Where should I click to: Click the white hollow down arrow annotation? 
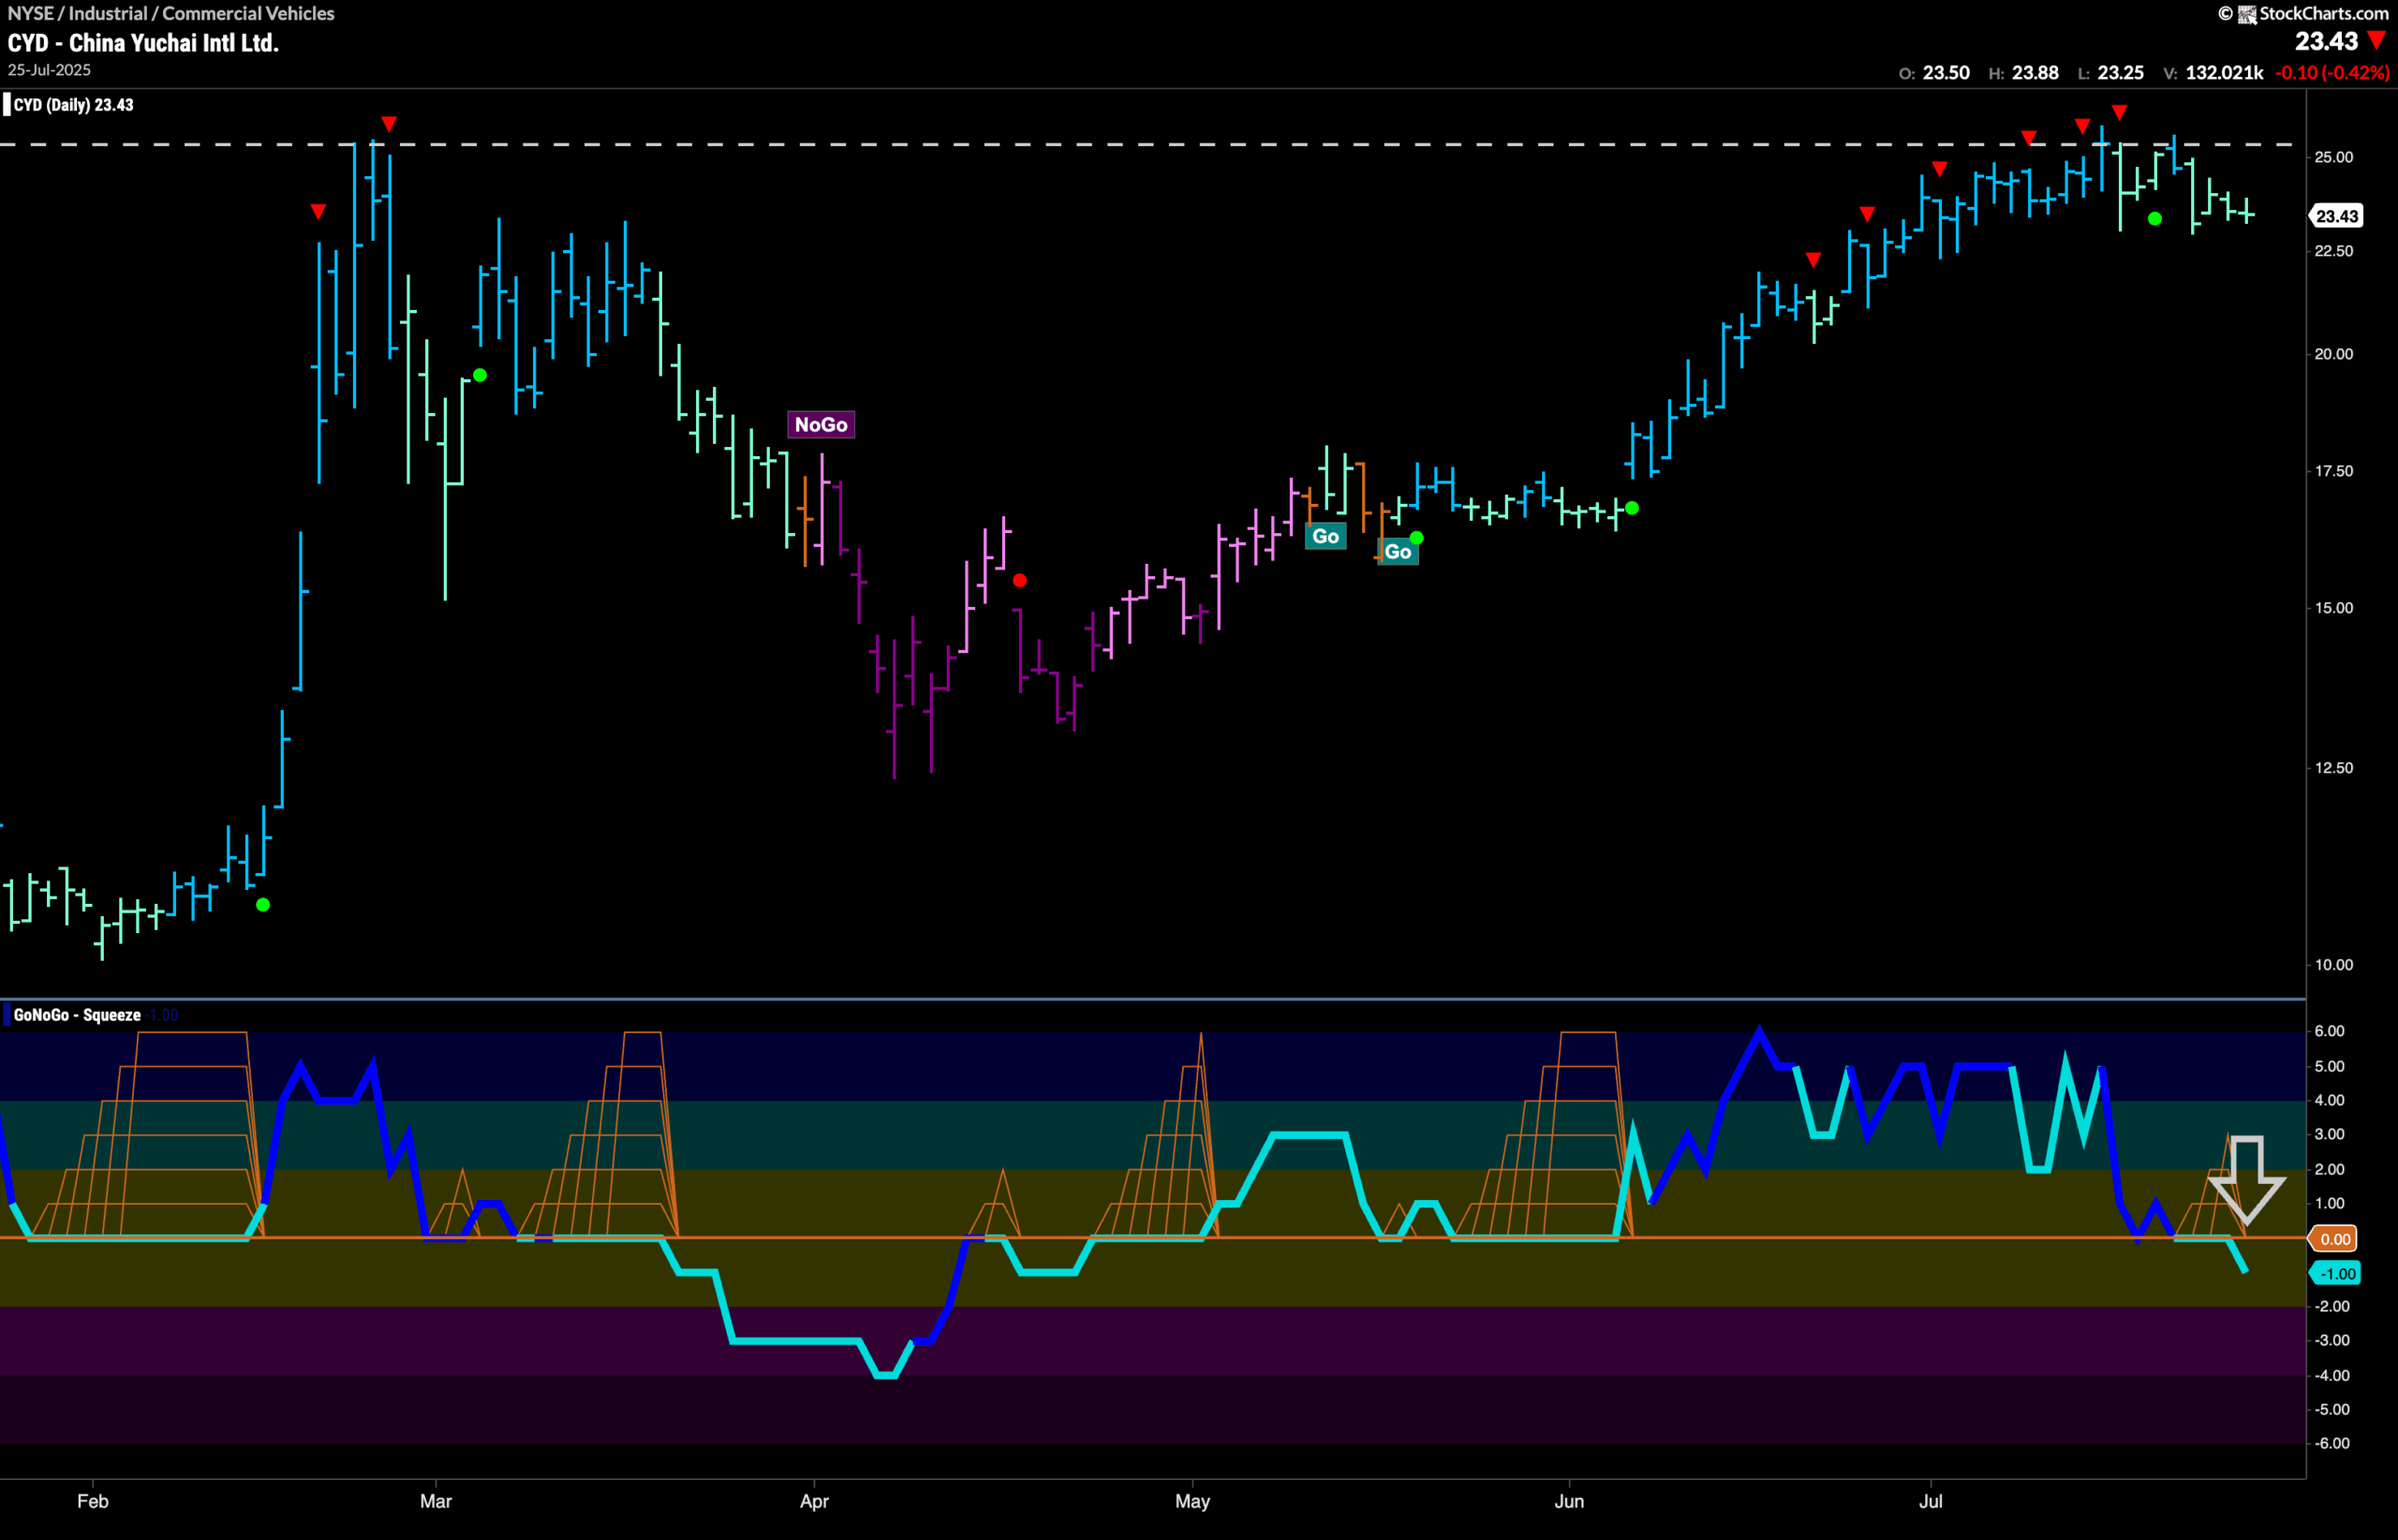[2247, 1181]
